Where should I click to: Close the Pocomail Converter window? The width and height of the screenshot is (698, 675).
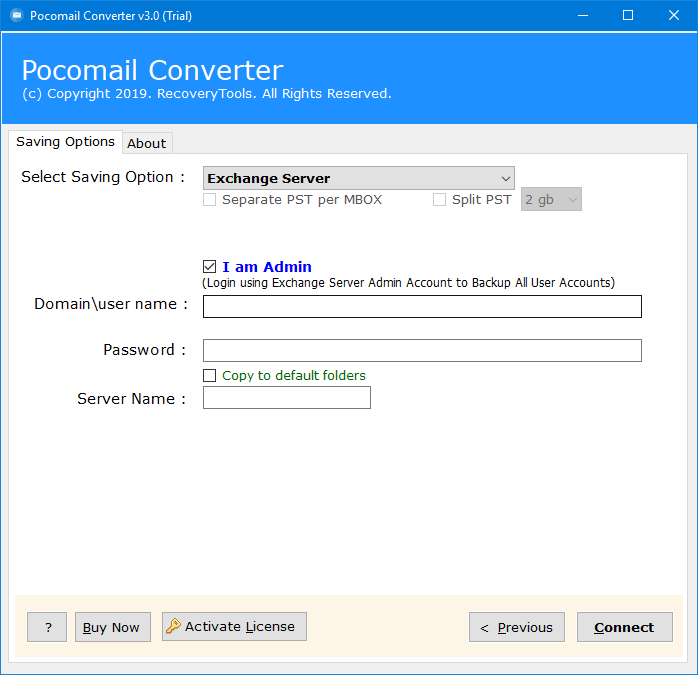[674, 16]
